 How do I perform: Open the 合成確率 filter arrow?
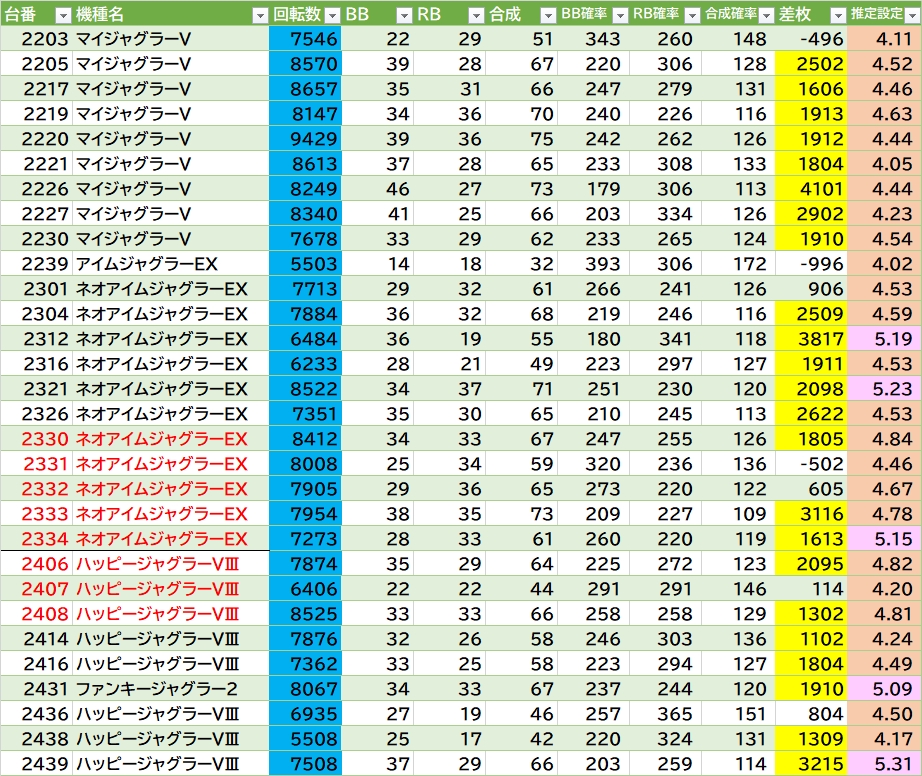point(765,15)
